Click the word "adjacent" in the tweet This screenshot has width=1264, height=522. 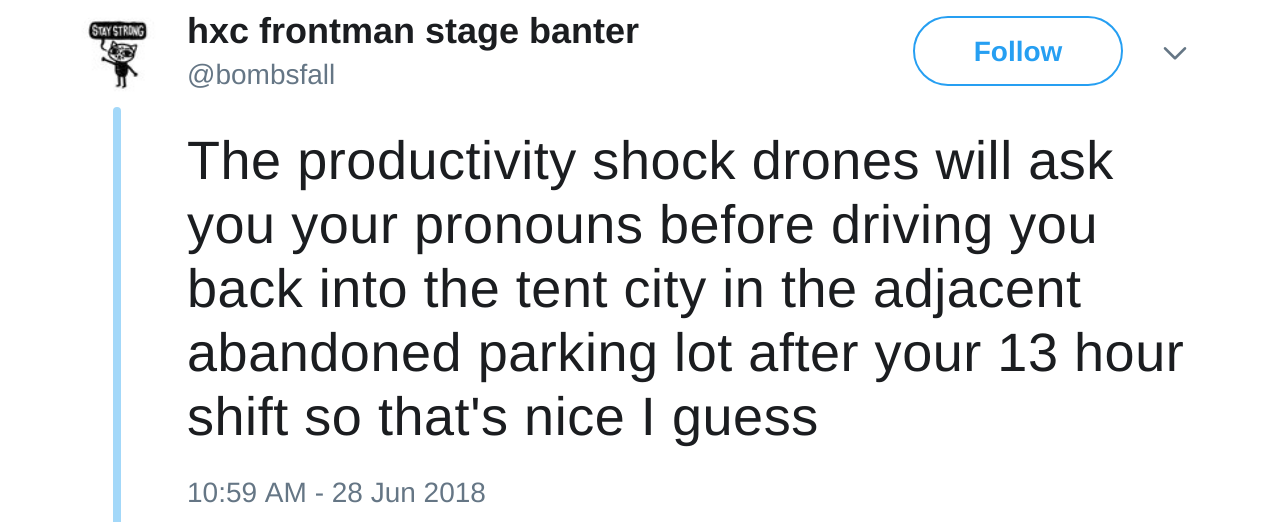[x=976, y=289]
